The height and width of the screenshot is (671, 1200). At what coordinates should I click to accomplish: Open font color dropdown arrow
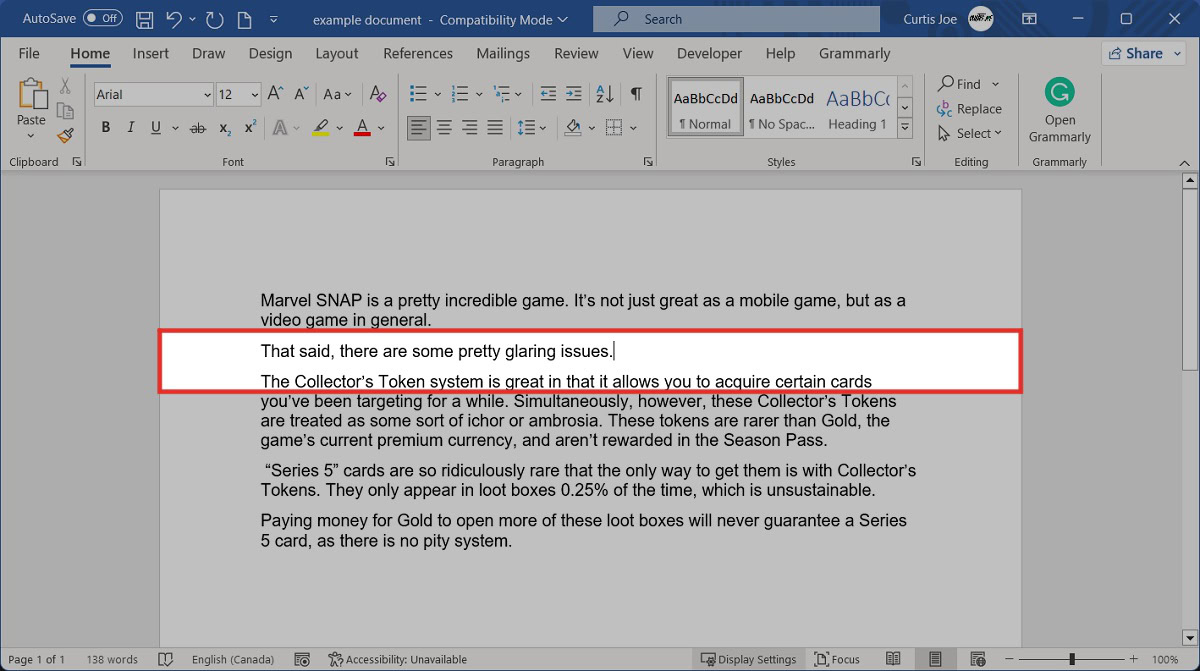tap(382, 128)
